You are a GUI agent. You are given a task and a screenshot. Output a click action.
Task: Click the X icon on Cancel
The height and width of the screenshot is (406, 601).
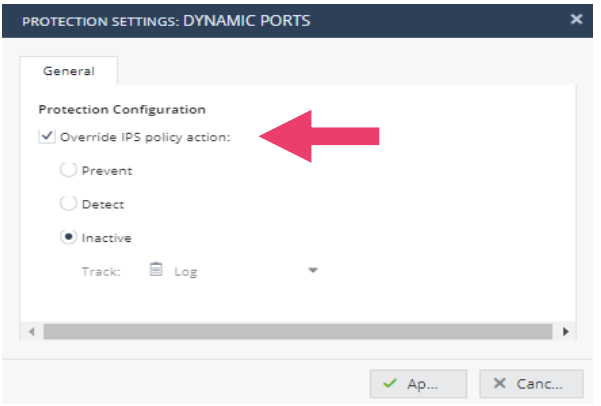tap(499, 383)
